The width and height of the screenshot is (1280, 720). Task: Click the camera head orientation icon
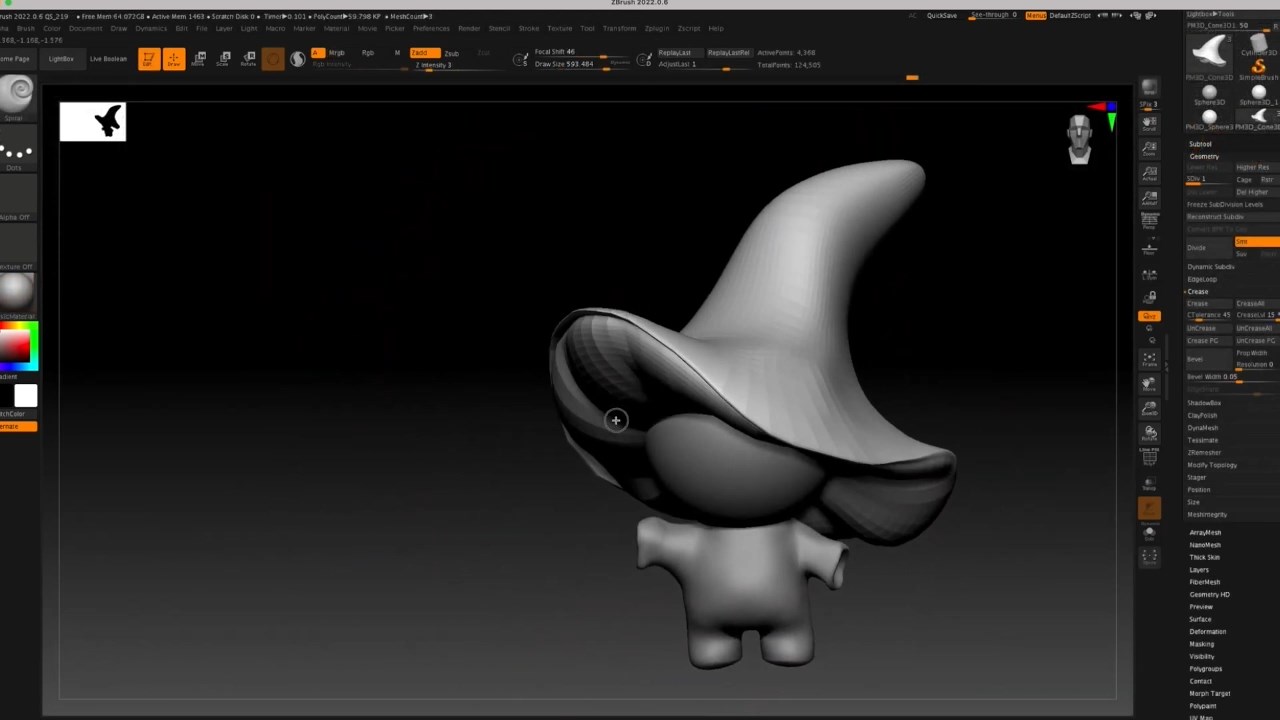1079,138
